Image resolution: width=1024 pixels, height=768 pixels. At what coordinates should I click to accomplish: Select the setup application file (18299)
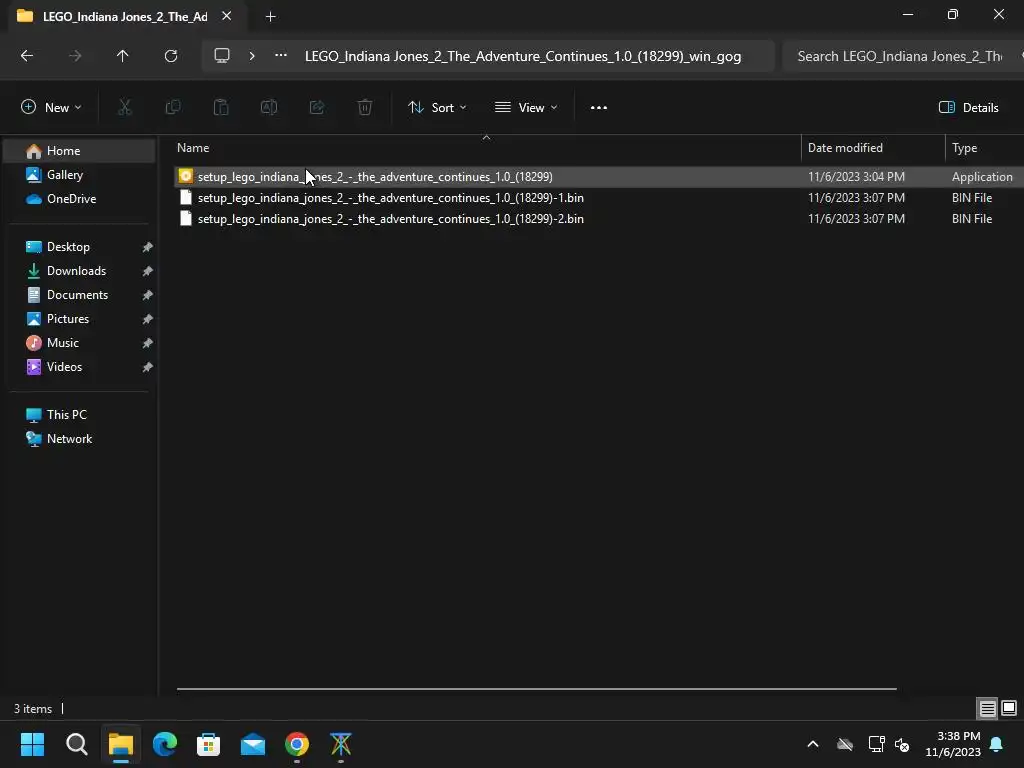click(x=599, y=177)
